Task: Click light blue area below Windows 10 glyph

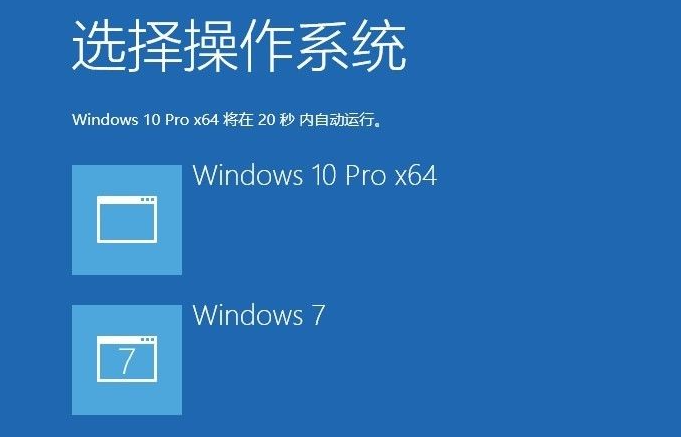Action: (127, 259)
